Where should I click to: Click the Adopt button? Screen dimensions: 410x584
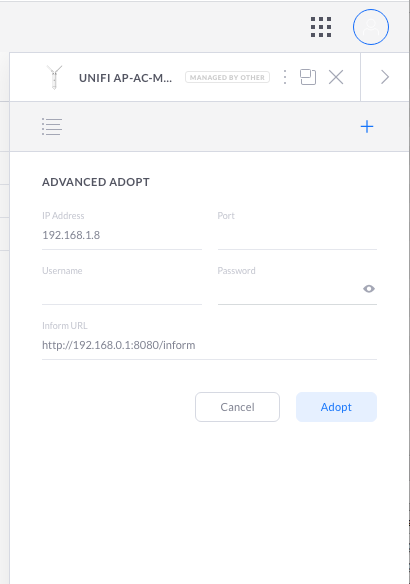click(336, 407)
